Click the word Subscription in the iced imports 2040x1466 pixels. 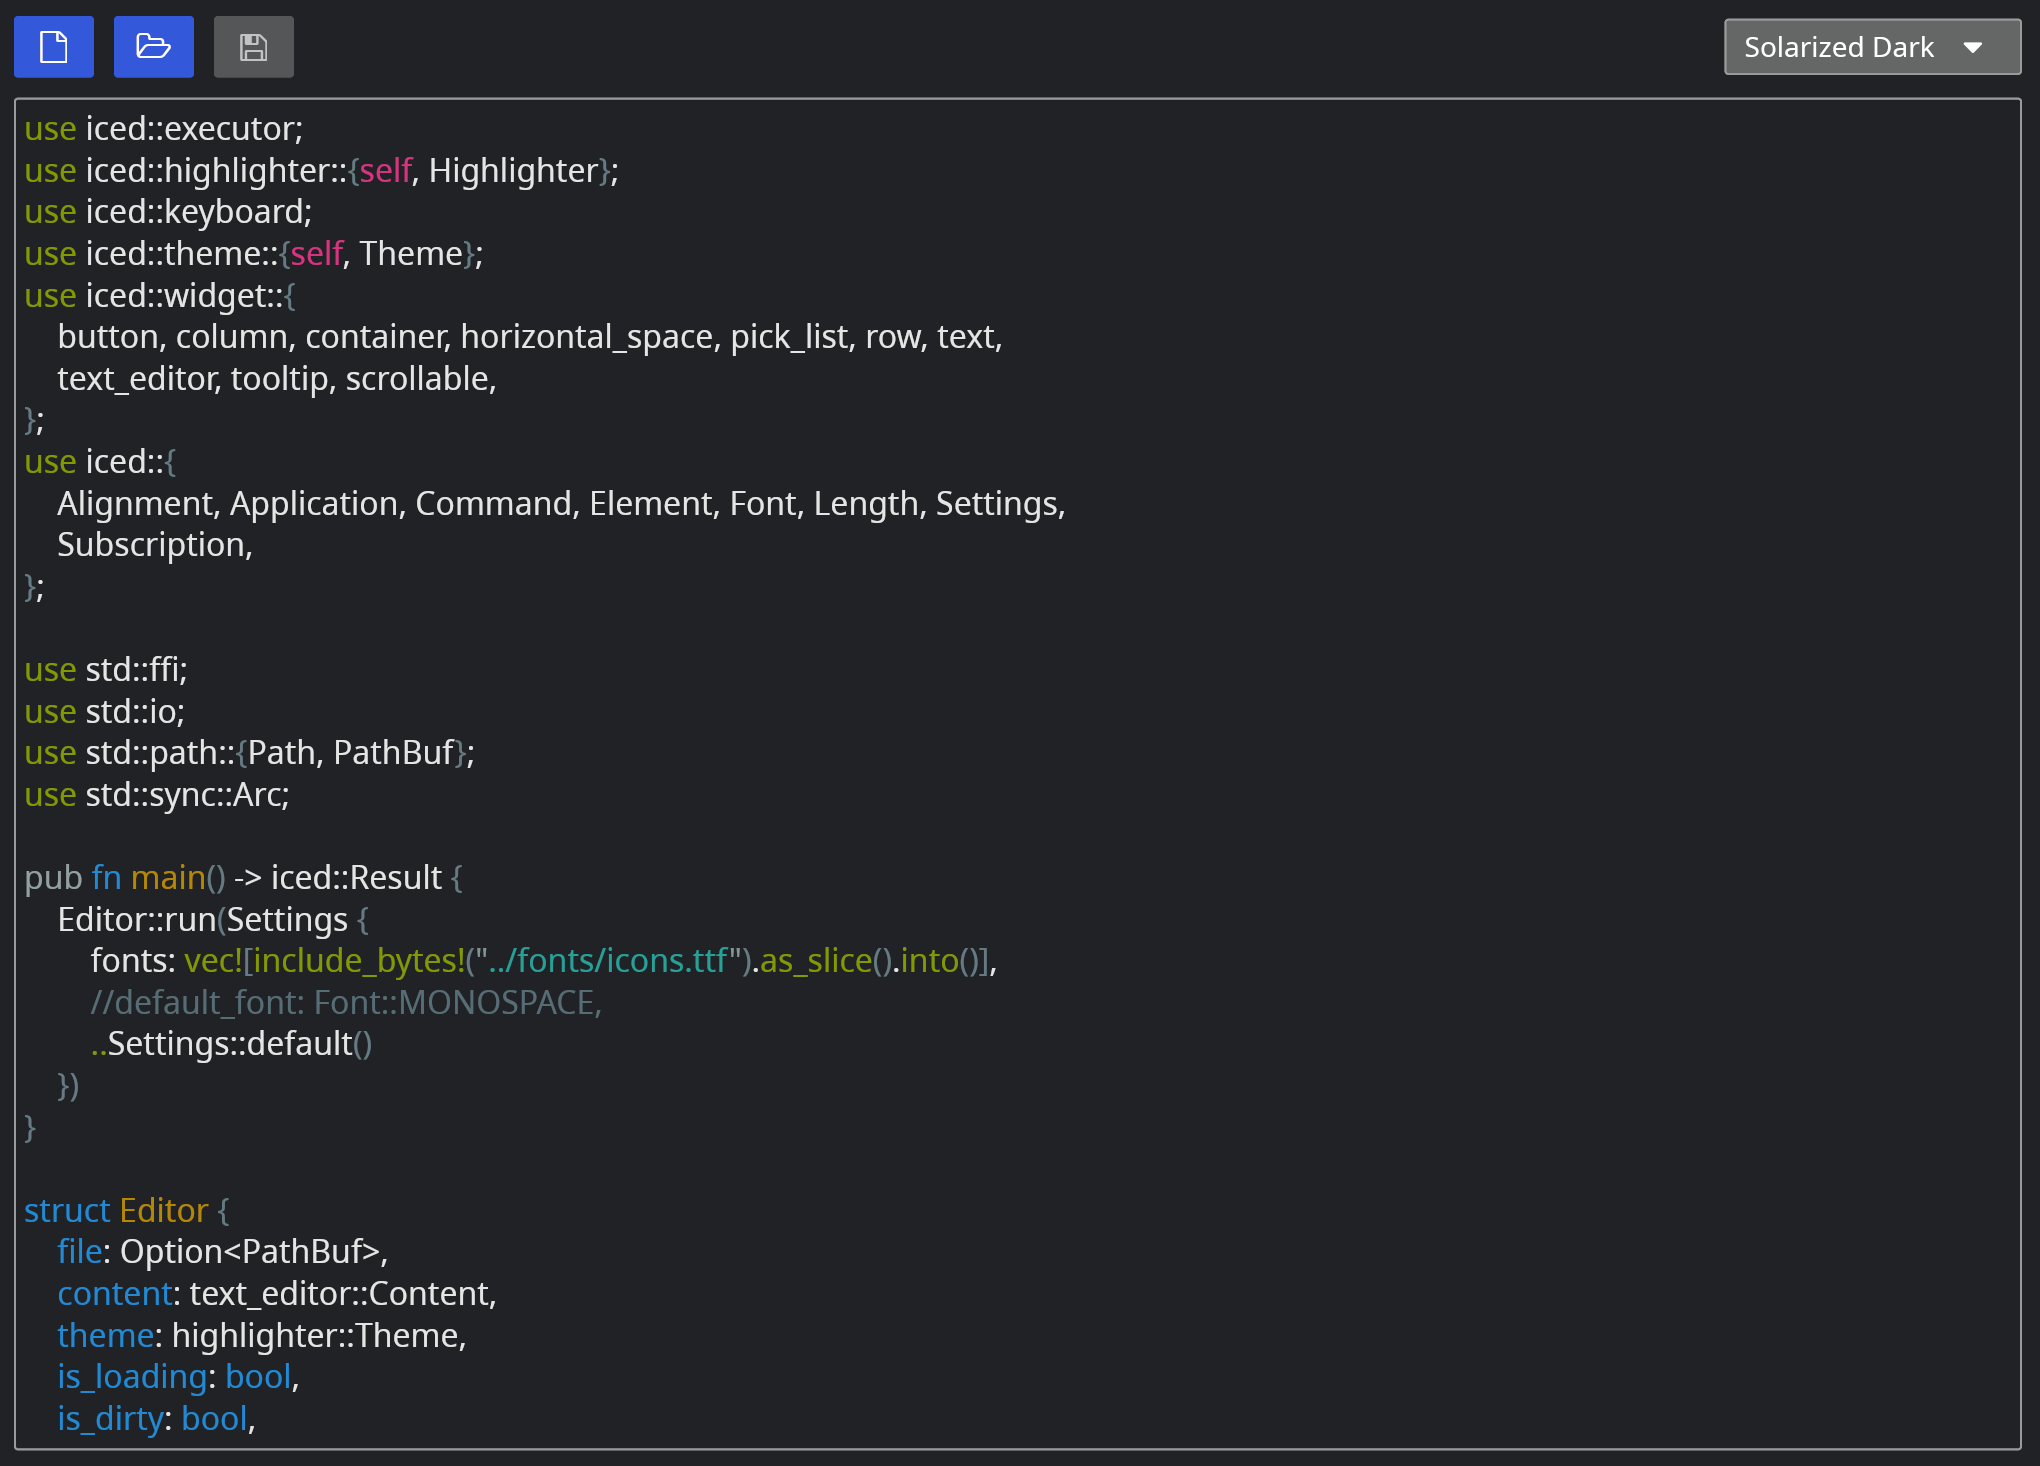pyautogui.click(x=152, y=544)
